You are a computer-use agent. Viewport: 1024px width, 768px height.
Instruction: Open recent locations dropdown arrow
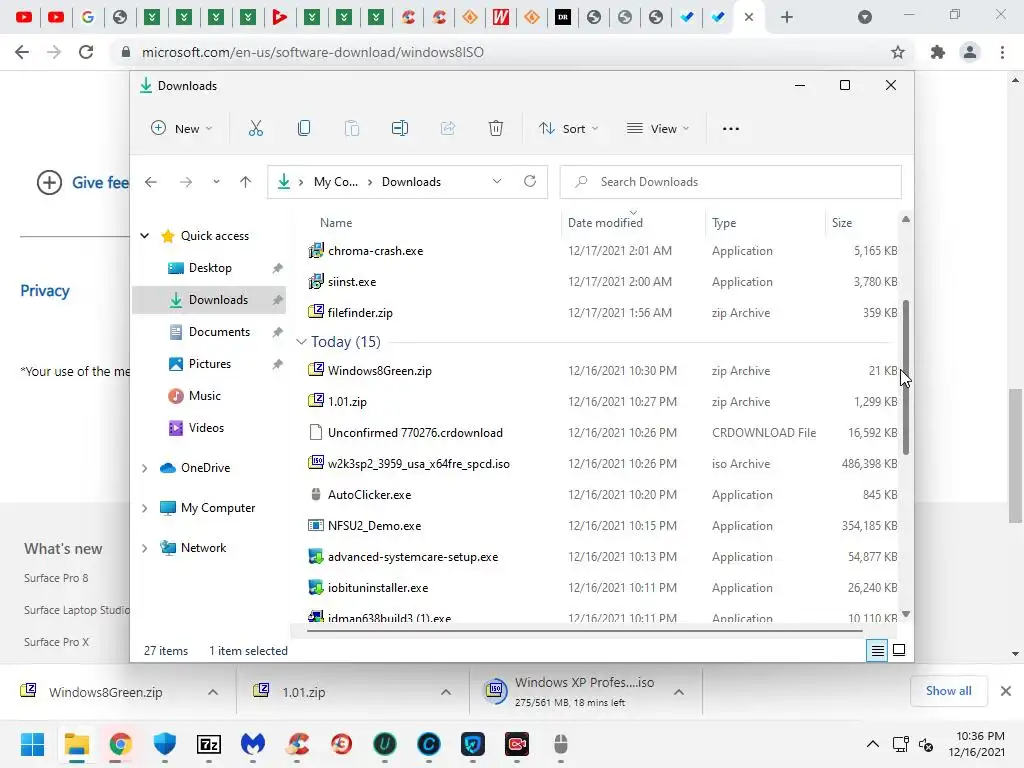[216, 182]
